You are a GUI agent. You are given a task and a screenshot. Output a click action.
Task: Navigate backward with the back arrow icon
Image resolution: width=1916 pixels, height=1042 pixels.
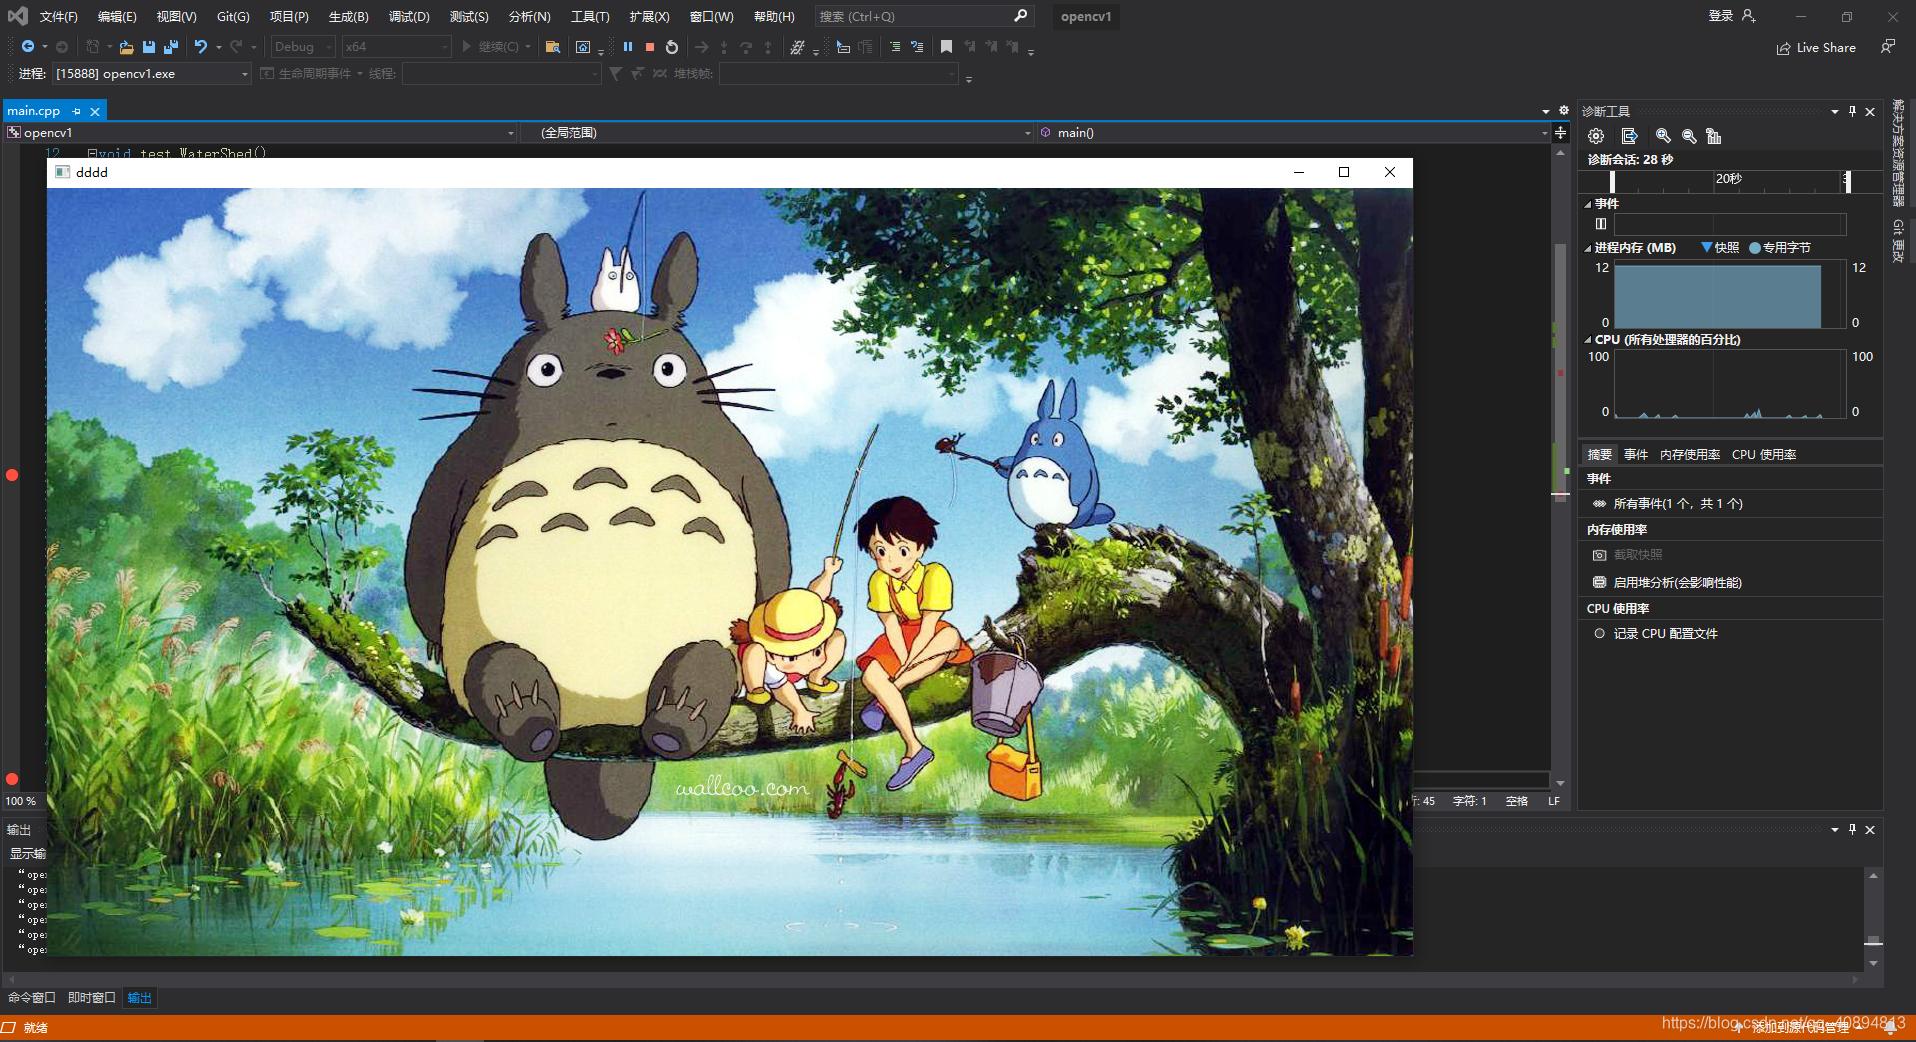(28, 46)
